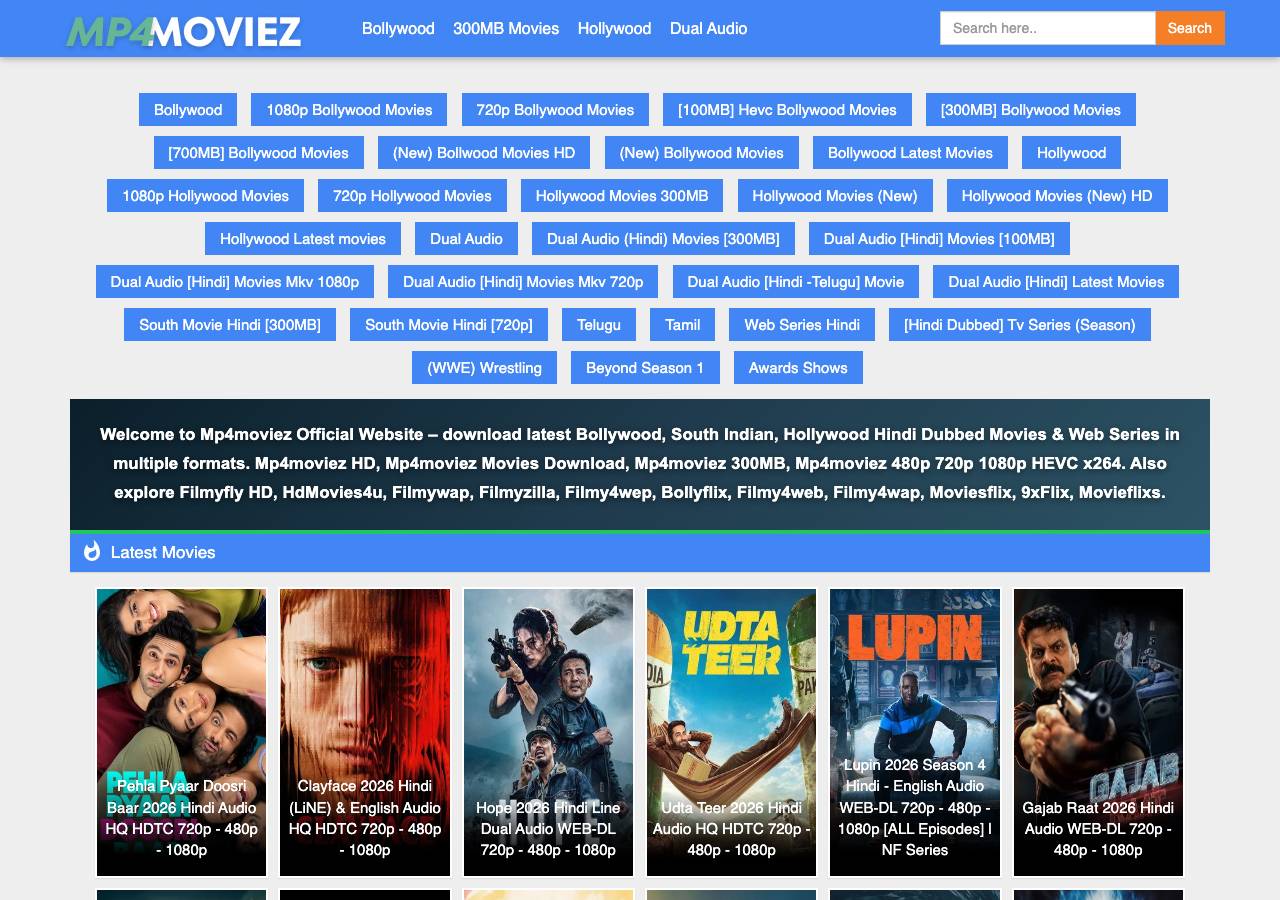Open the Dual Audio [Hindi -Telugu] Movie tag
The height and width of the screenshot is (900, 1280).
(x=796, y=282)
